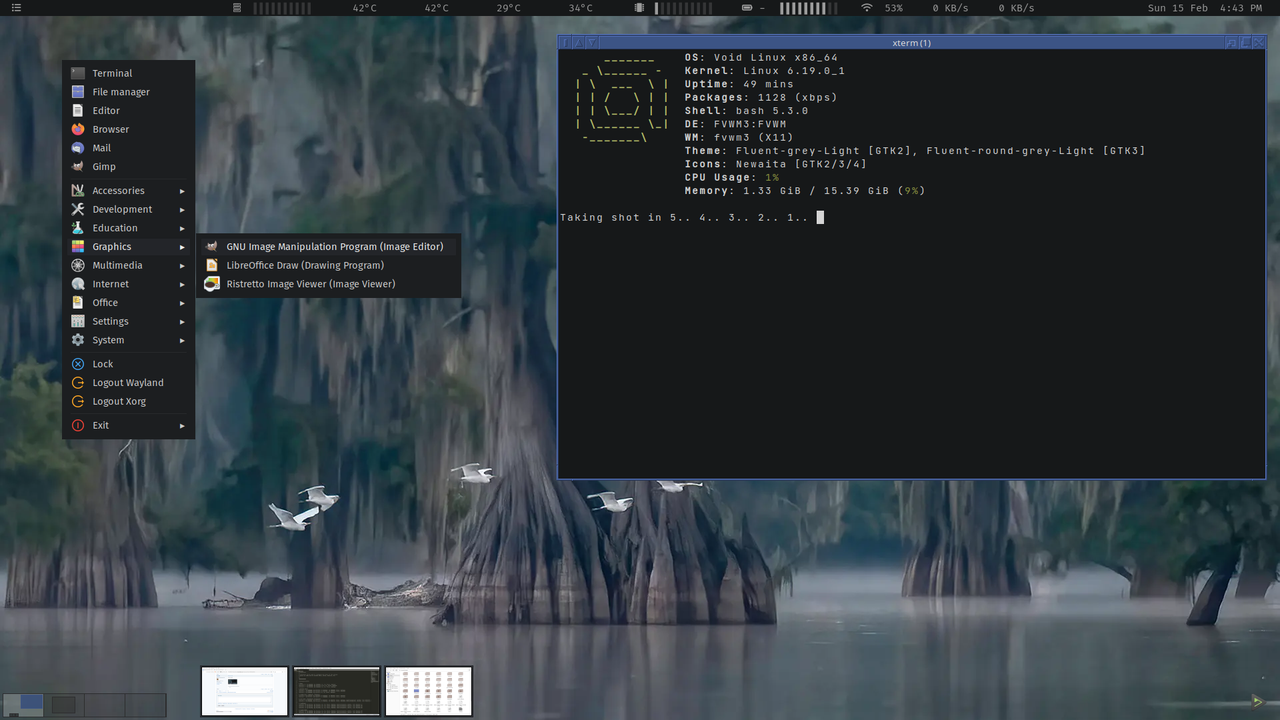Click the memory chip icon in top bar
This screenshot has width=1280, height=720.
[x=639, y=8]
